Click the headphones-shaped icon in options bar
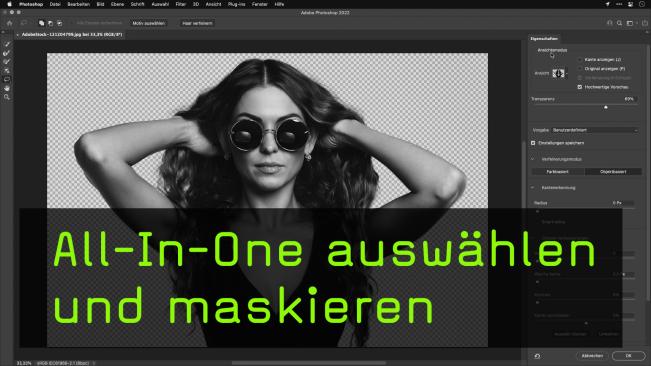This screenshot has width=651, height=366. 609,23
